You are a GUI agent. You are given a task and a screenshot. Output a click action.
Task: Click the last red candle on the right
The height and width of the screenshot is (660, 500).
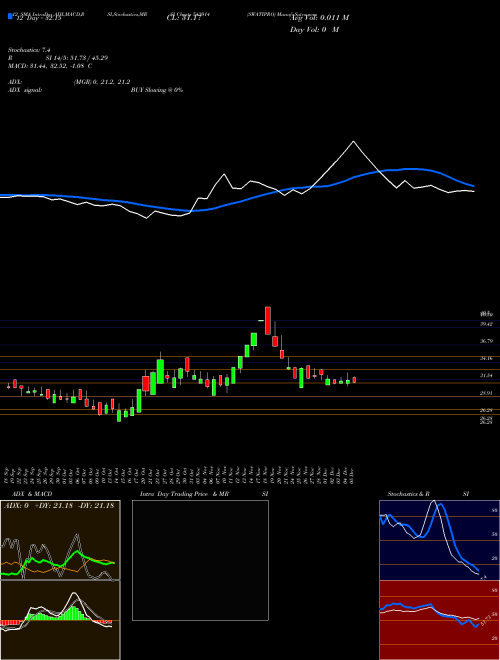pos(354,380)
